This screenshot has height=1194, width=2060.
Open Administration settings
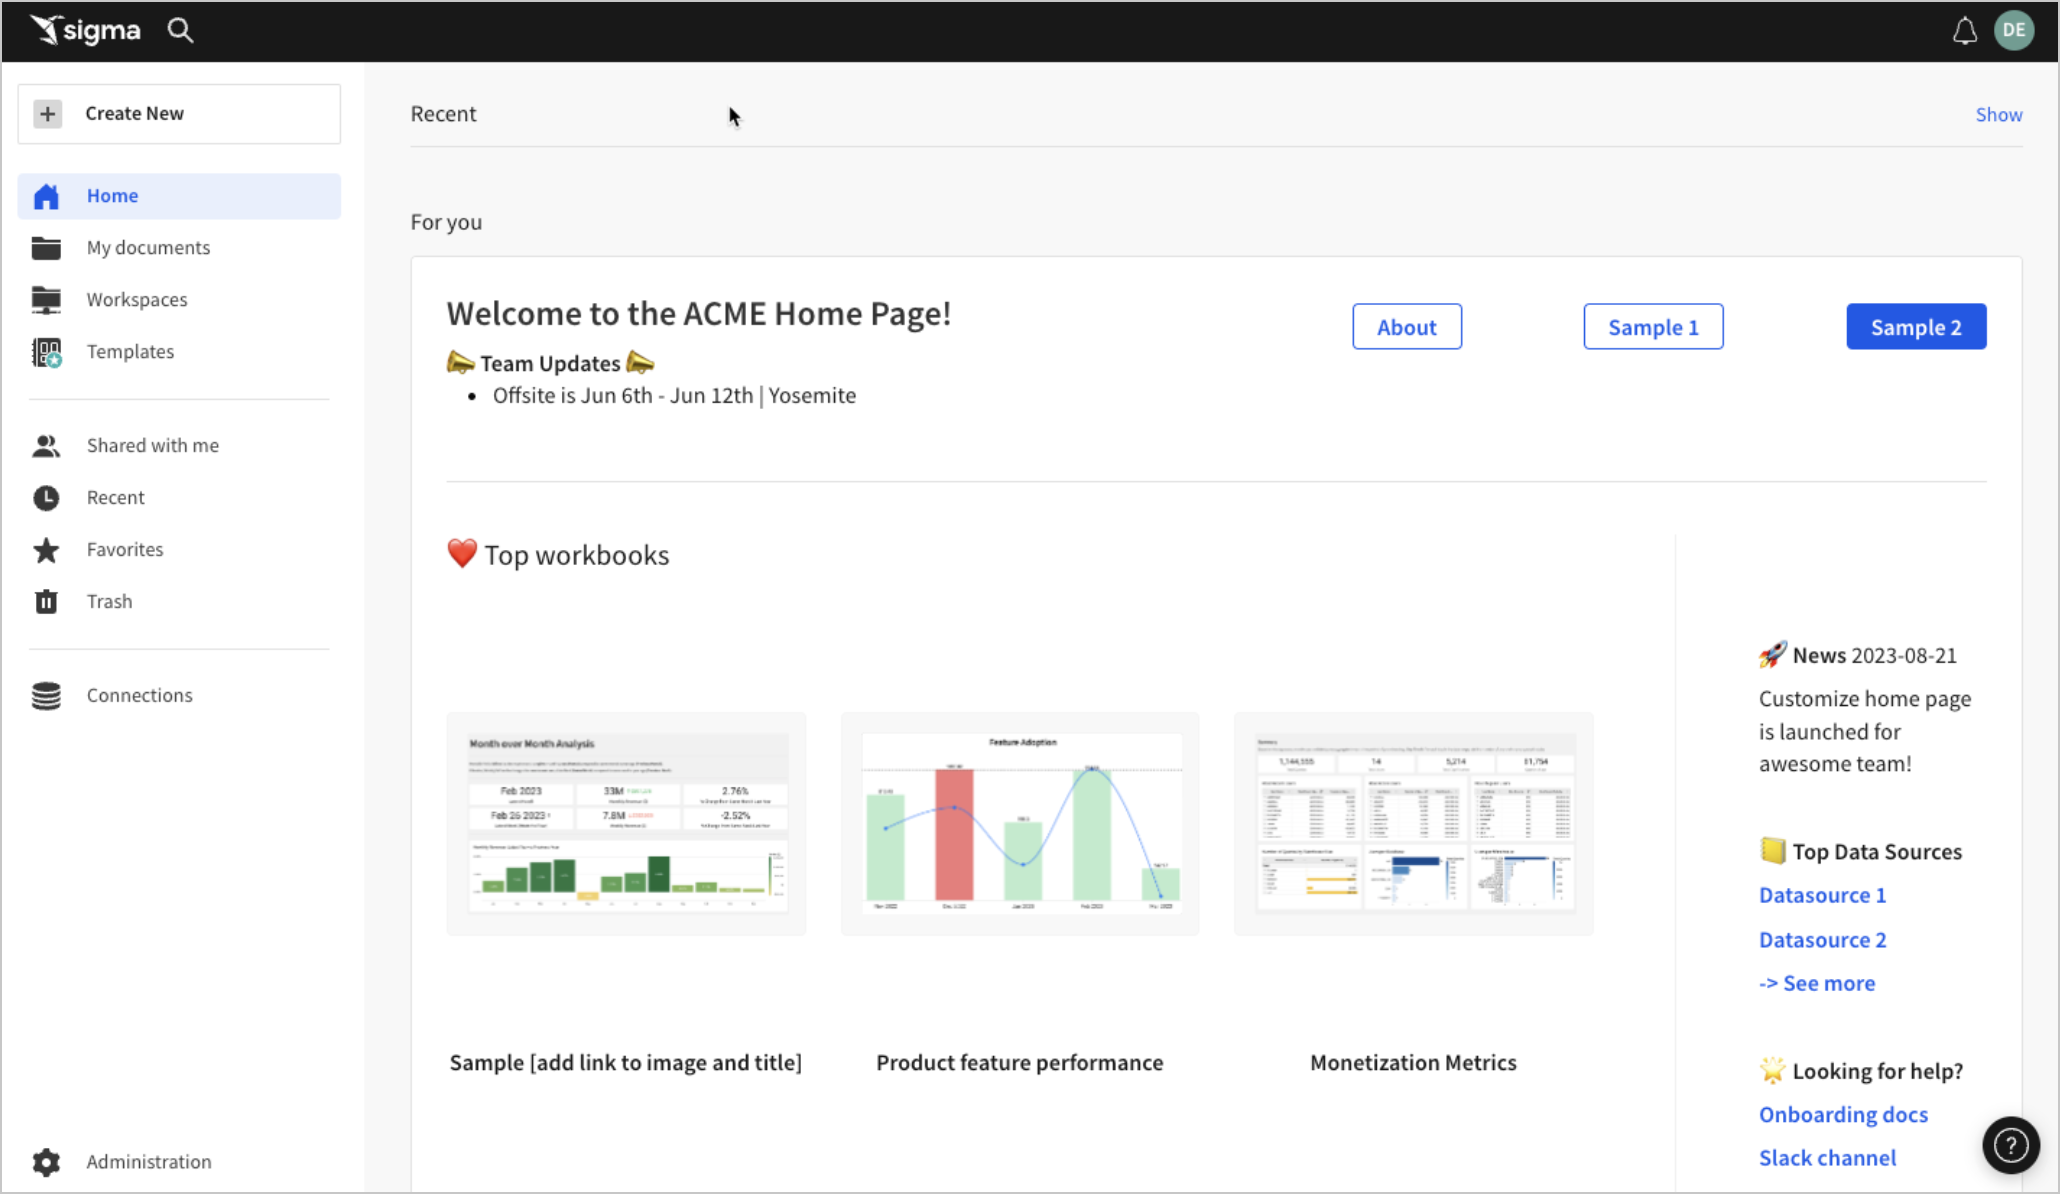pyautogui.click(x=148, y=1161)
